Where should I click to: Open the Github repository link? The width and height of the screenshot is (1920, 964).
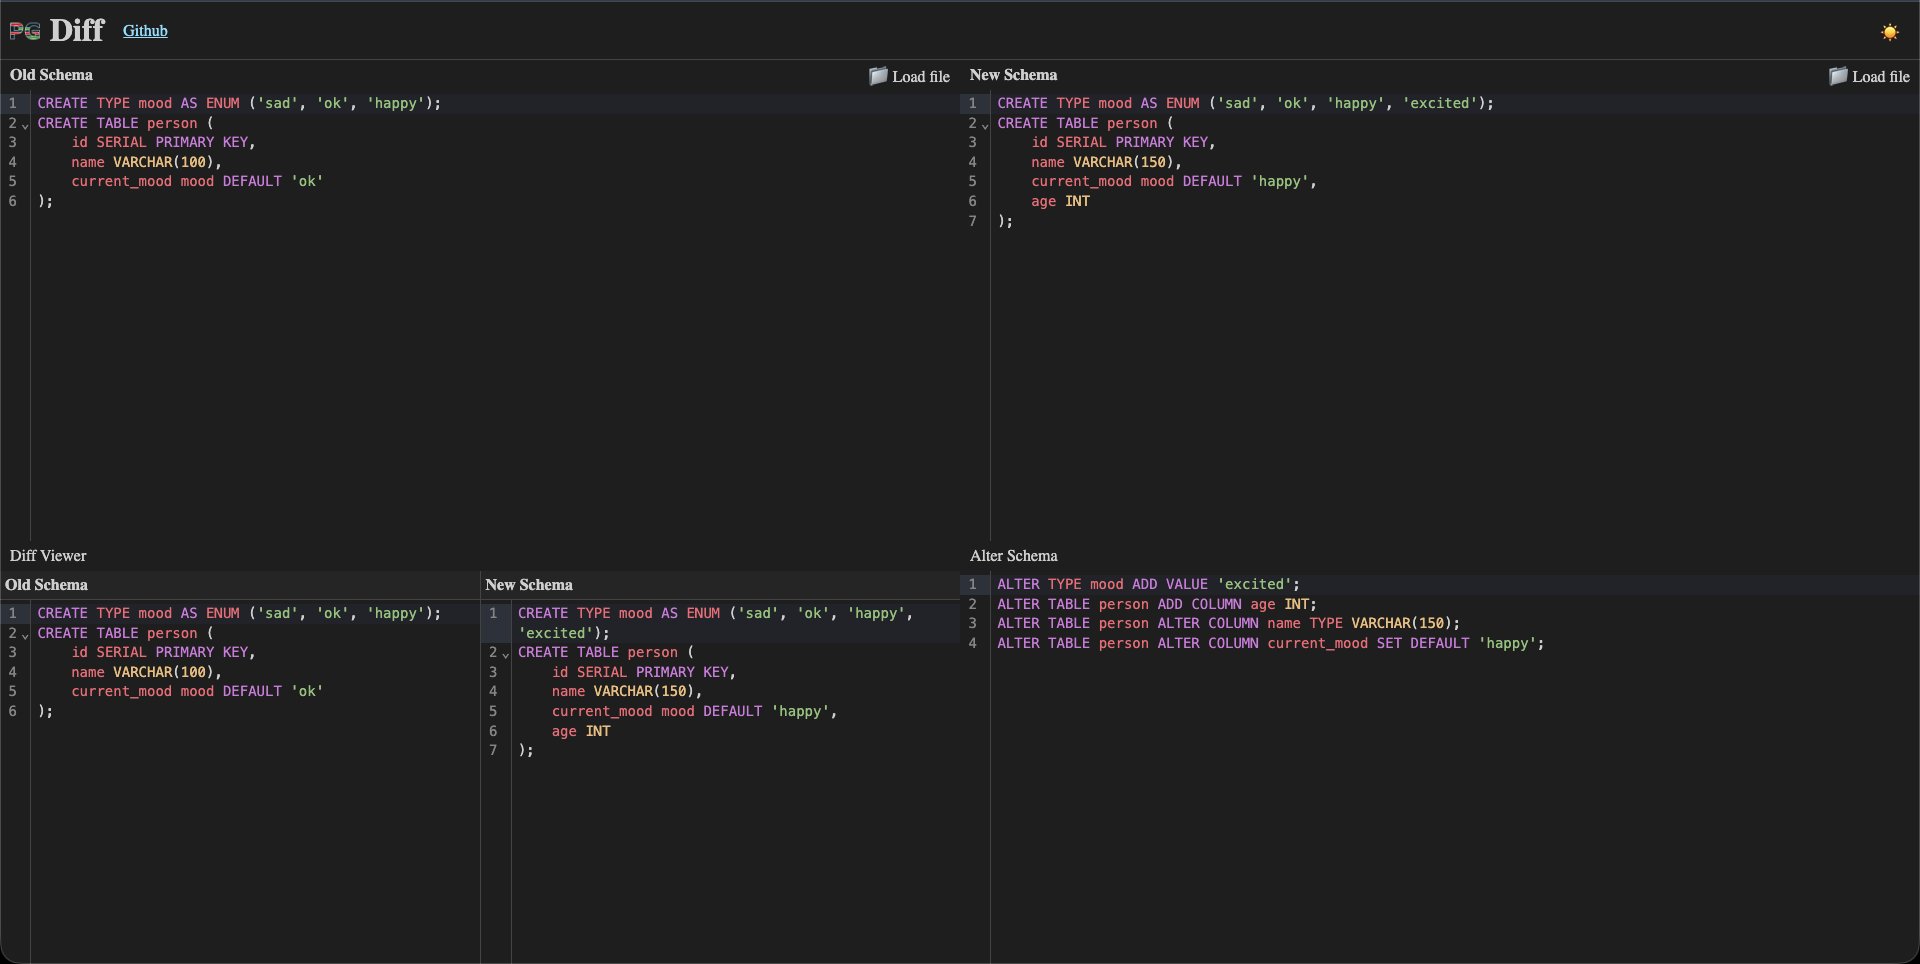coord(145,31)
